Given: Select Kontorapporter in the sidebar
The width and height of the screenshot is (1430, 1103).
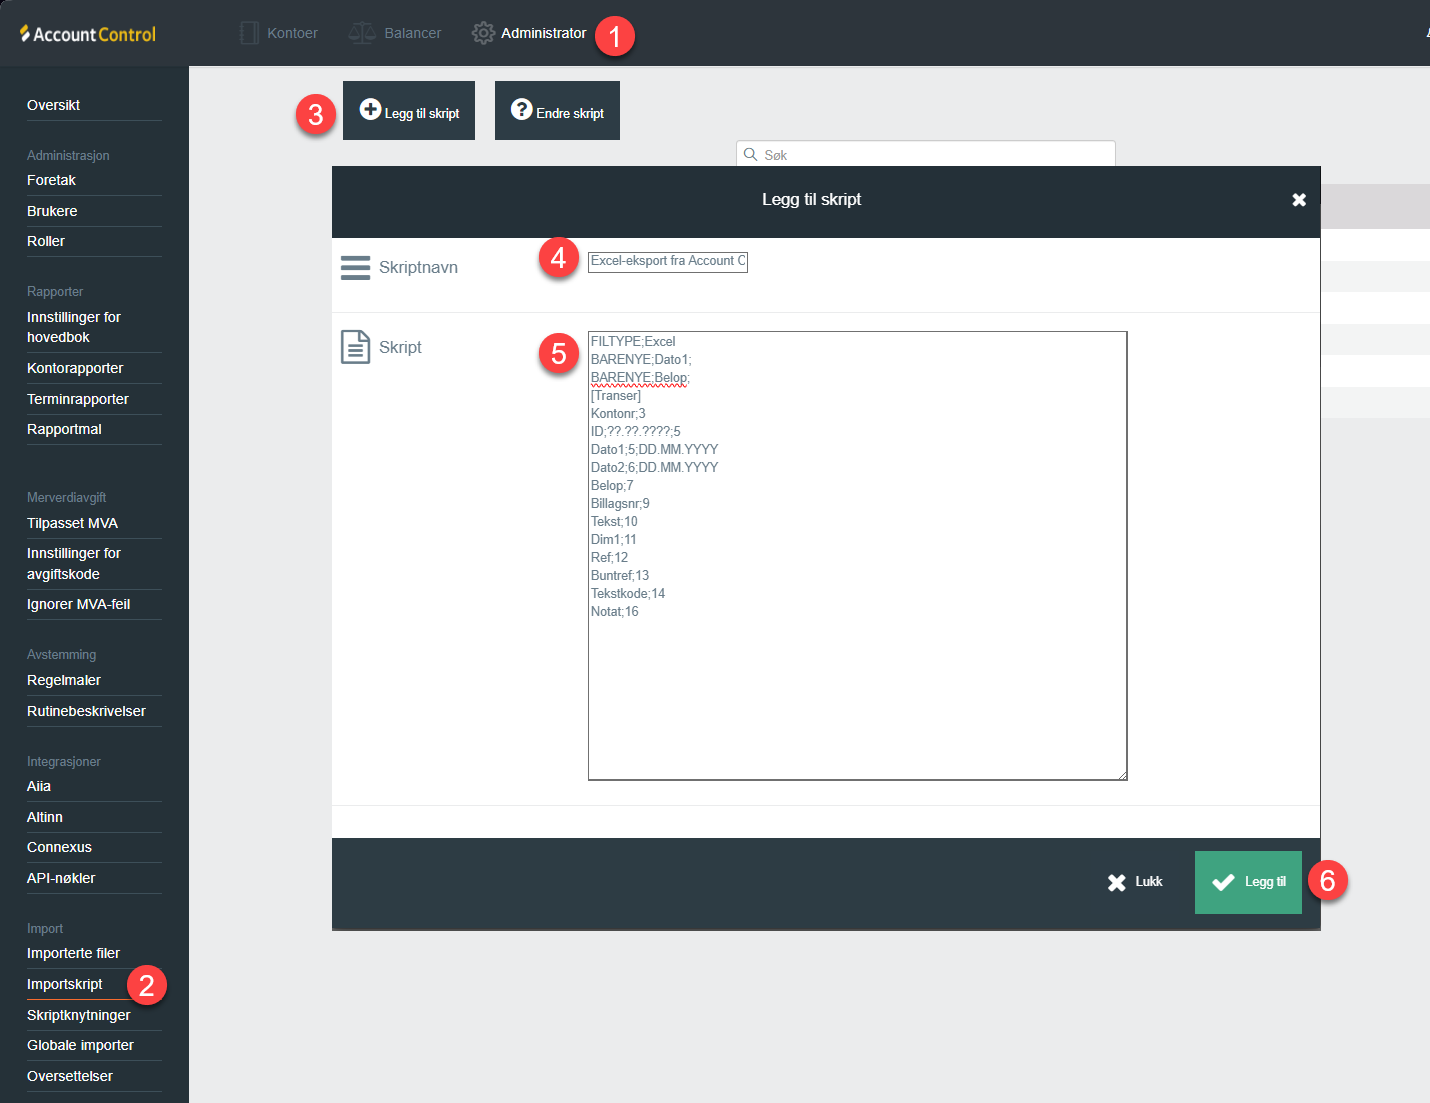Looking at the screenshot, I should 75,368.
